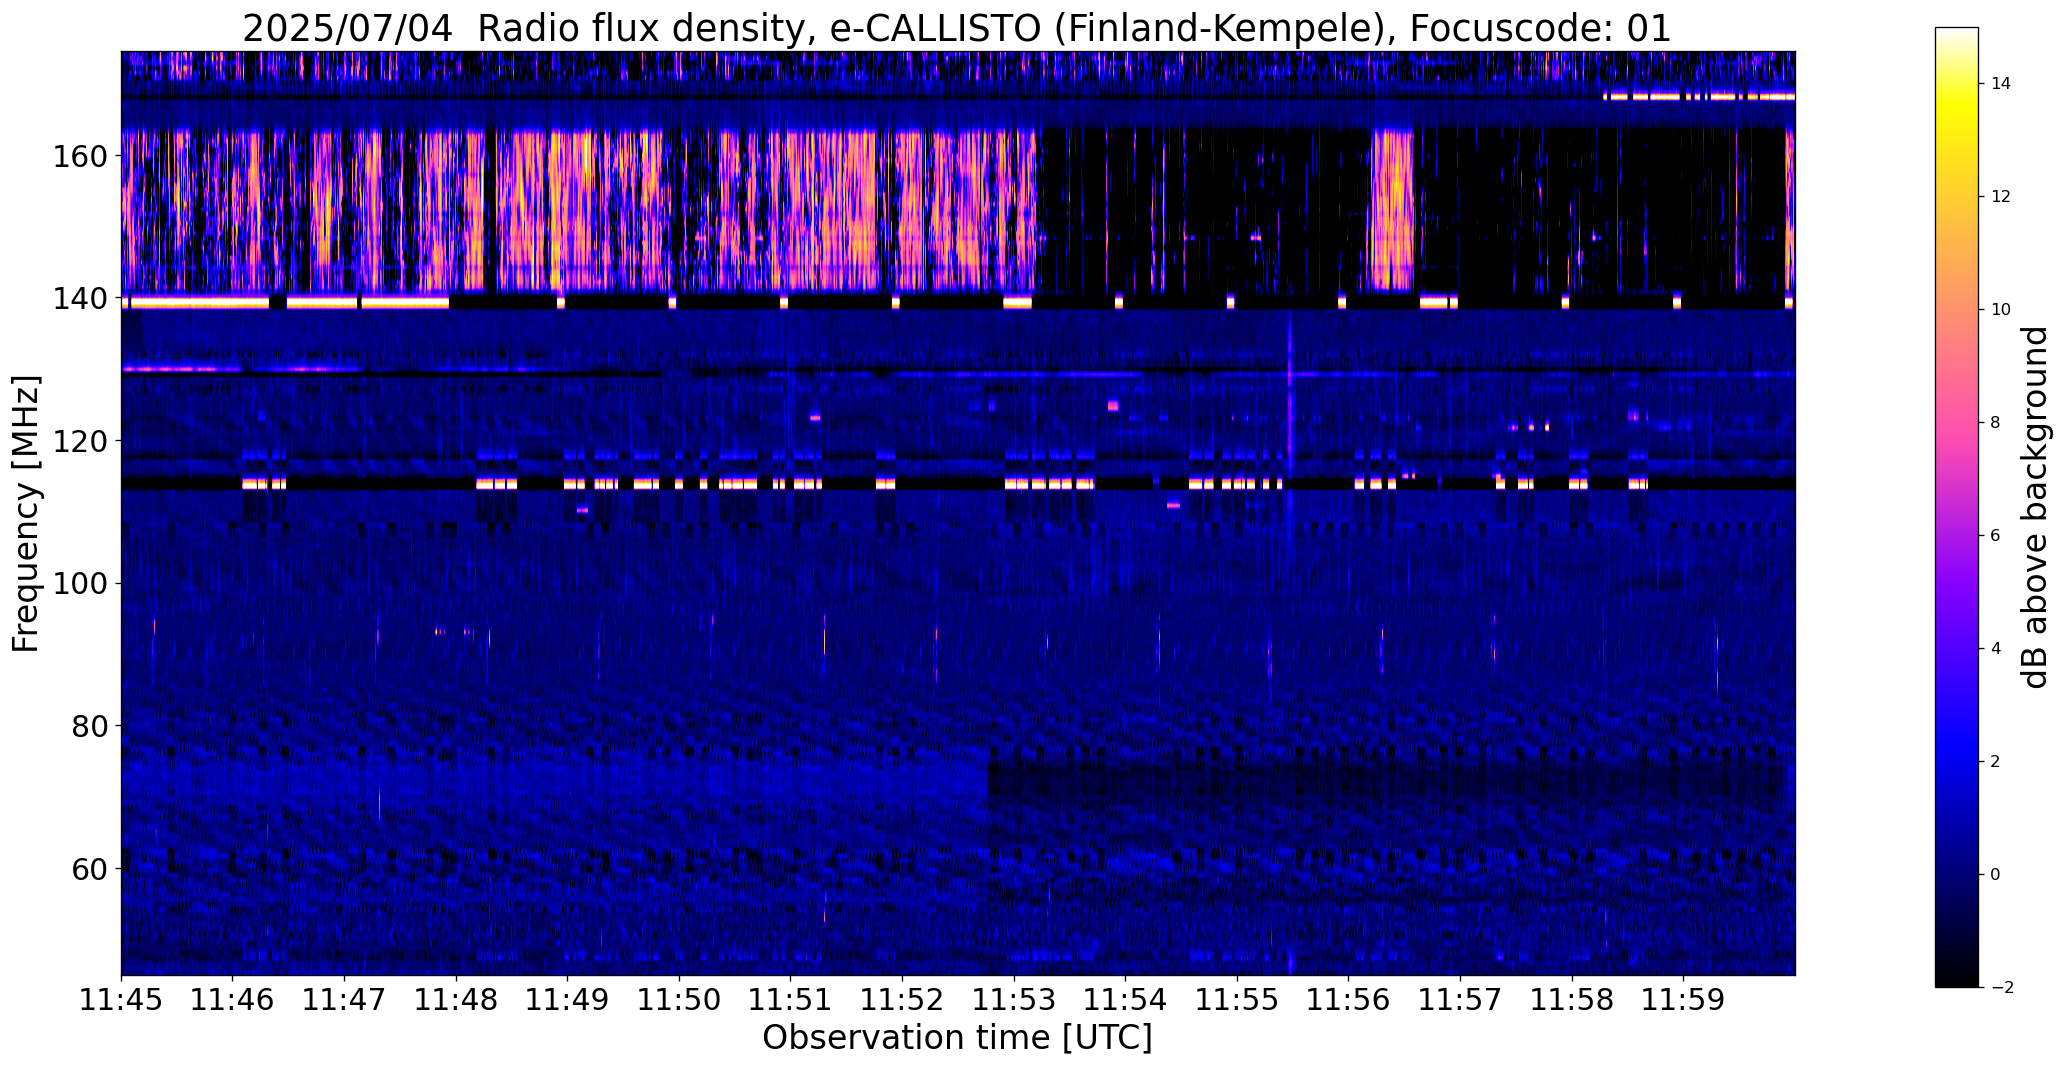Screen dimensions: 2066x1067
Task: Click the bright burst band near 11:56:20 at 150 MHz
Action: click(x=1392, y=209)
